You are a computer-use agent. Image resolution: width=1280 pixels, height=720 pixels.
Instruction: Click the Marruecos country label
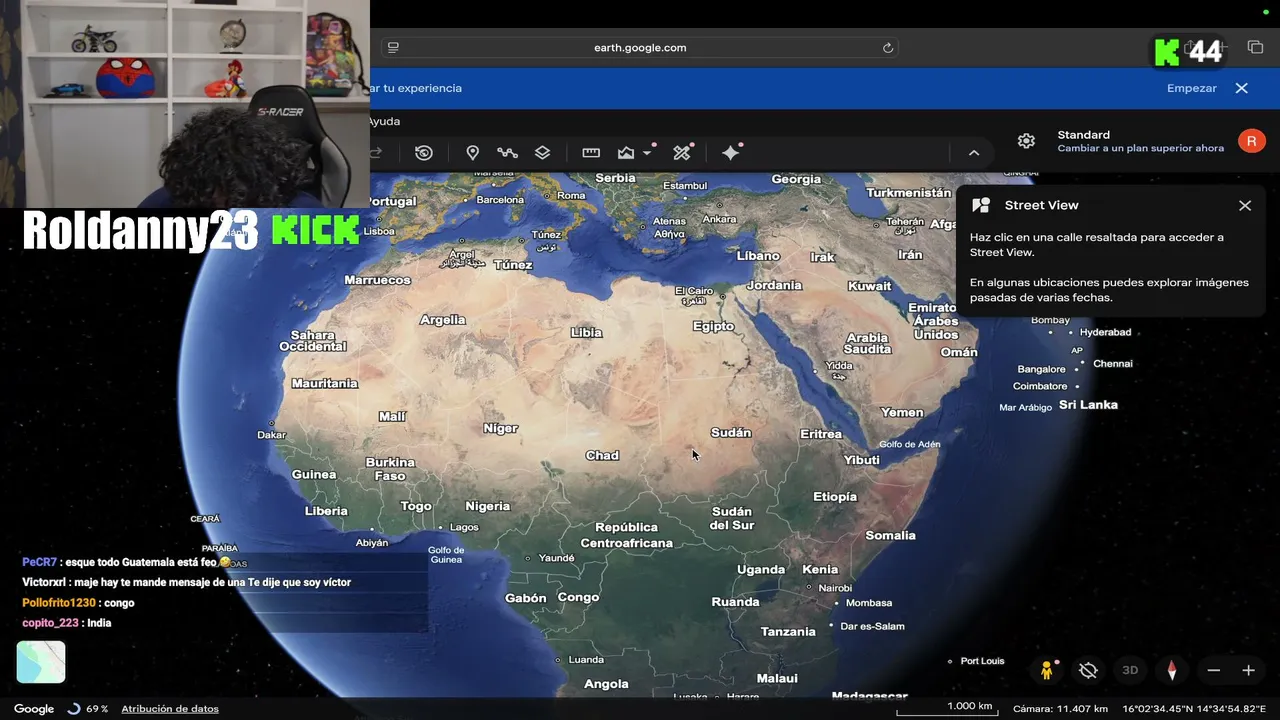(x=378, y=280)
